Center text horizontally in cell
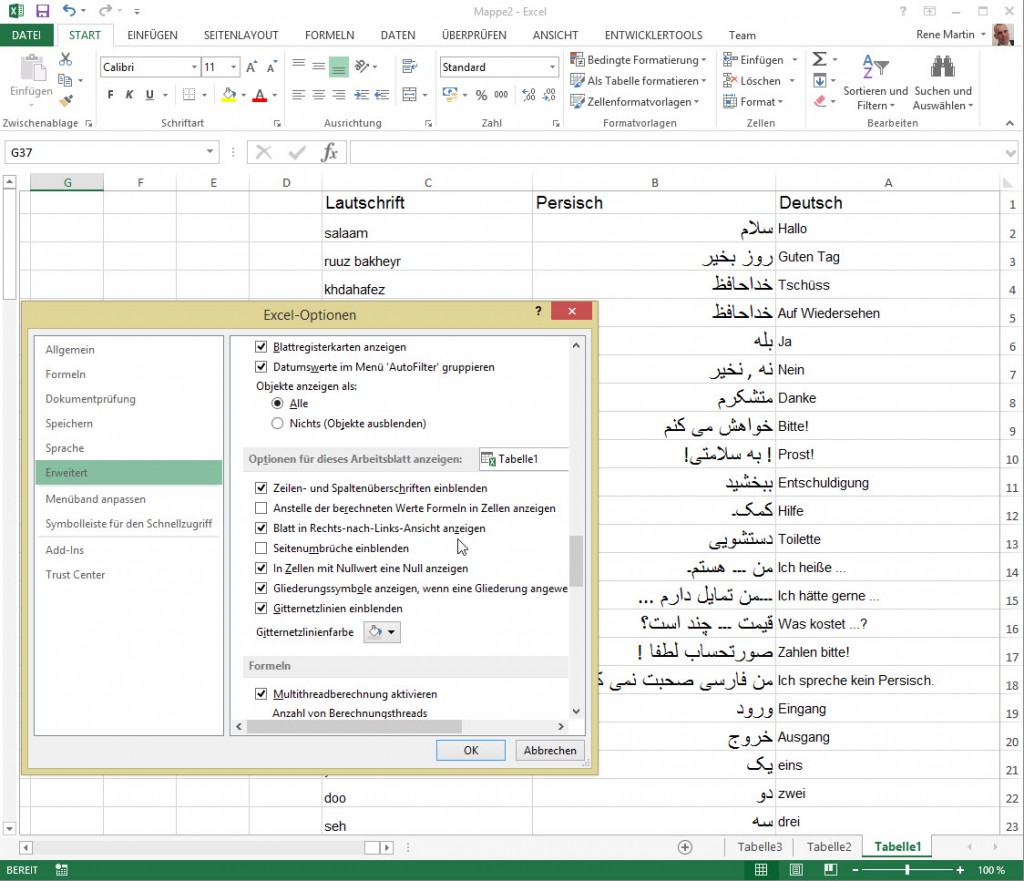The image size is (1024, 881). (319, 95)
